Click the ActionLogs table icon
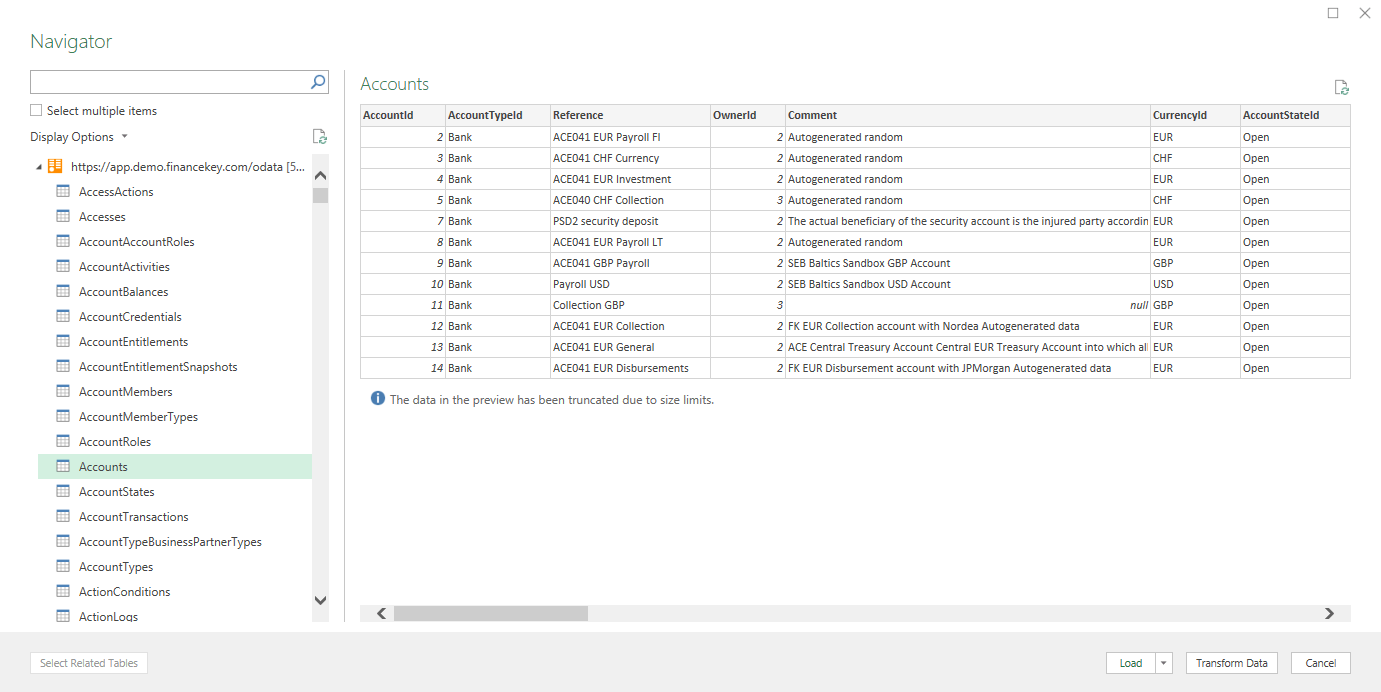 63,616
